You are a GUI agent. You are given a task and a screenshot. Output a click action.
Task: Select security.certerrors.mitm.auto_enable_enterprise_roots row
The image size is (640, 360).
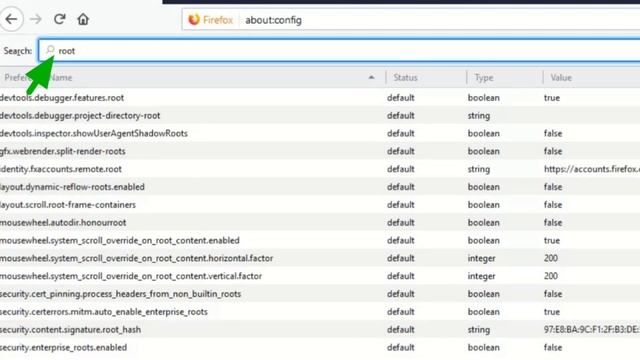pos(320,312)
